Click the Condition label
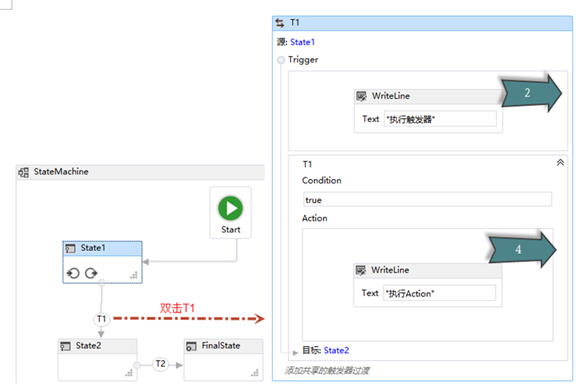The width and height of the screenshot is (576, 384). pyautogui.click(x=321, y=180)
